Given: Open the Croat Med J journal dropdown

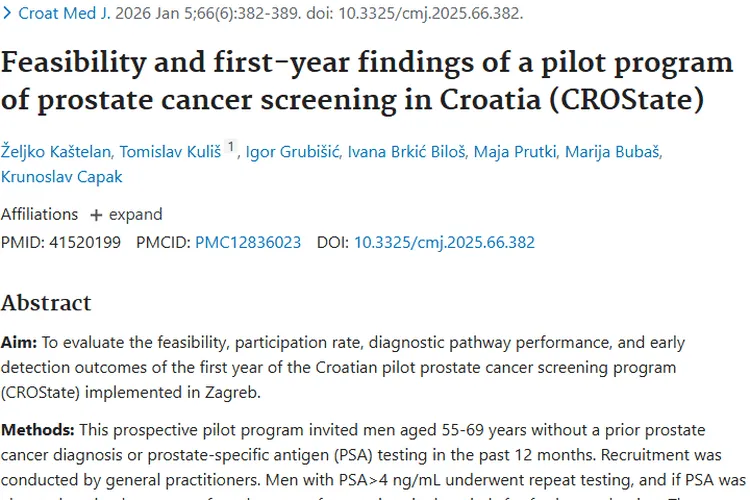Looking at the screenshot, I should [x=58, y=14].
